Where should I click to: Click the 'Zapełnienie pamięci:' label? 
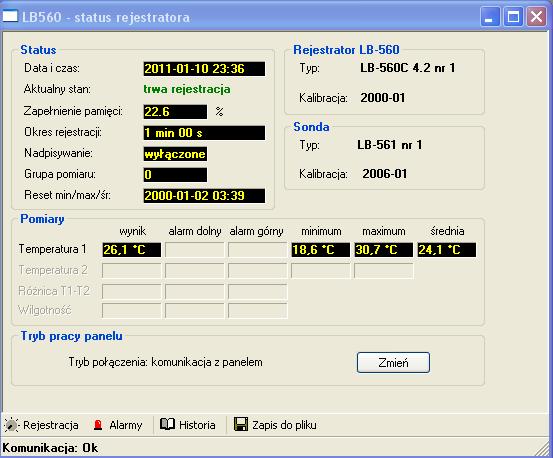click(73, 111)
